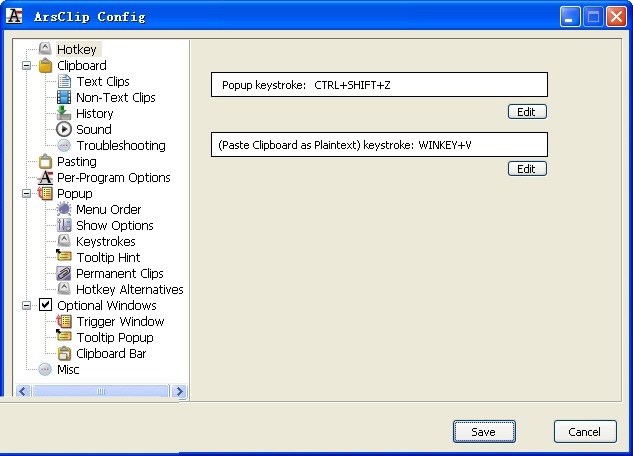Open Clipboard Bar settings

111,354
